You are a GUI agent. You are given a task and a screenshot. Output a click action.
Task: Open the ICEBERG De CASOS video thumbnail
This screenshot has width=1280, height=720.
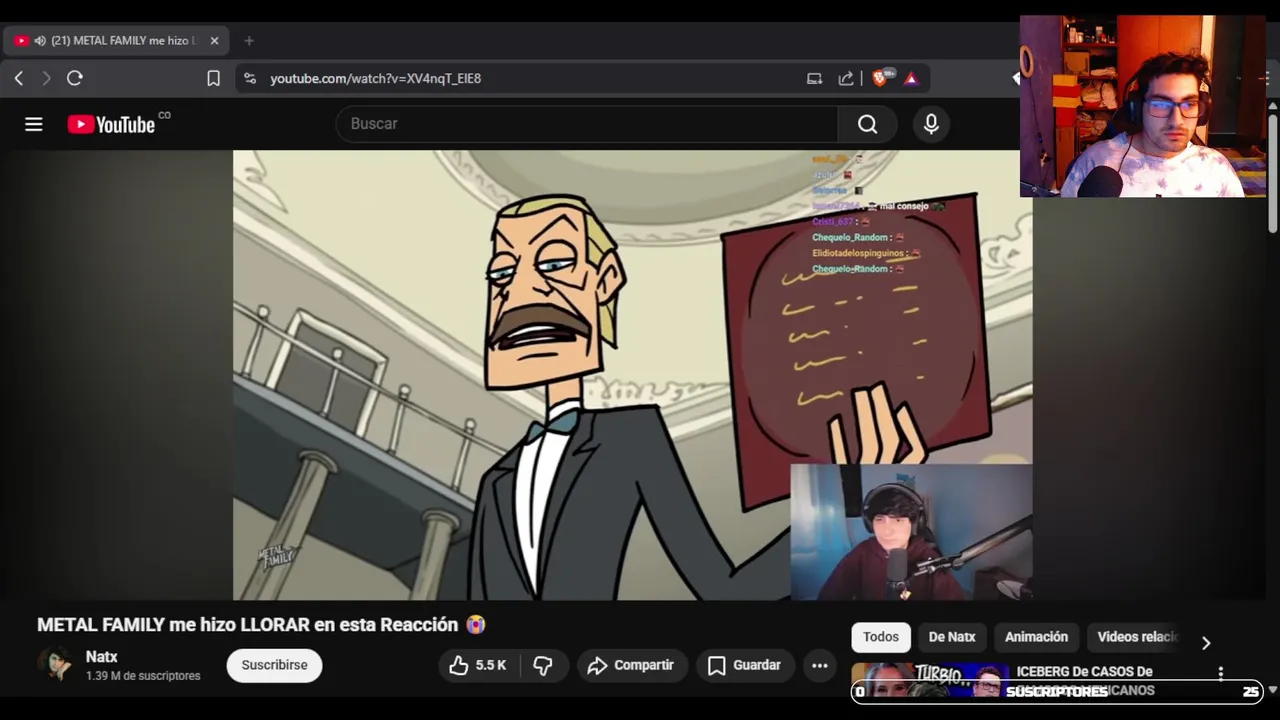(930, 680)
